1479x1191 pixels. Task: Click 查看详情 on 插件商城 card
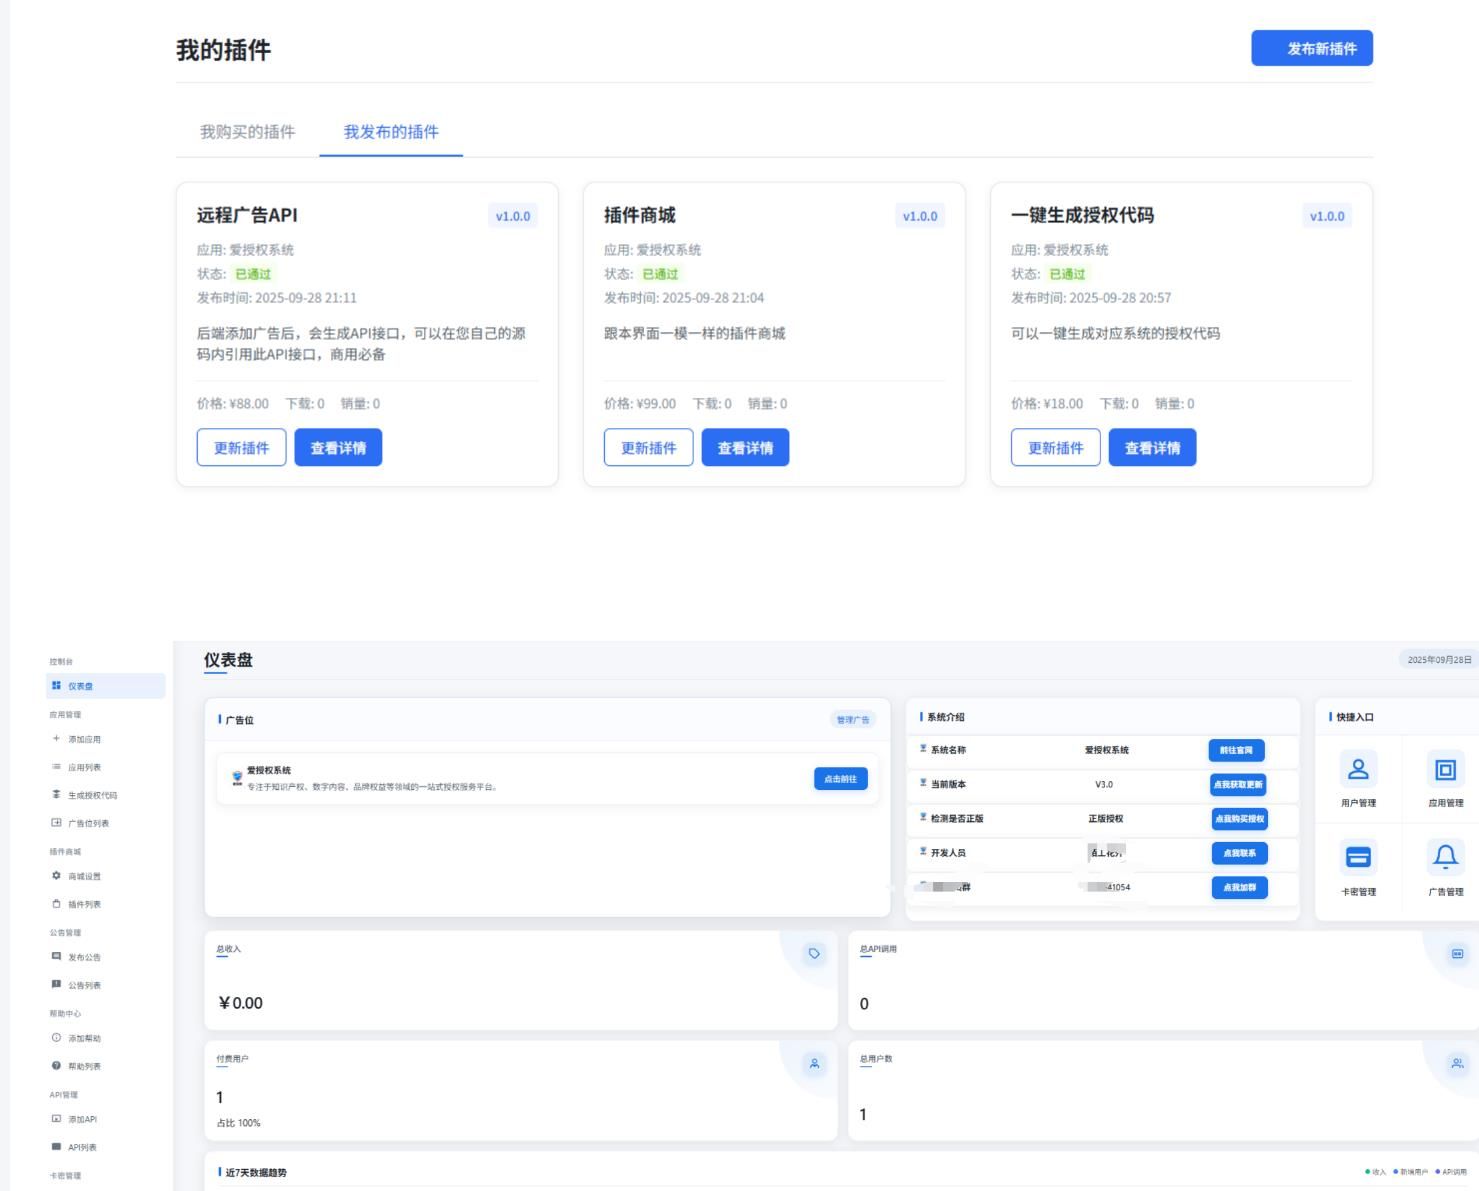pos(745,447)
